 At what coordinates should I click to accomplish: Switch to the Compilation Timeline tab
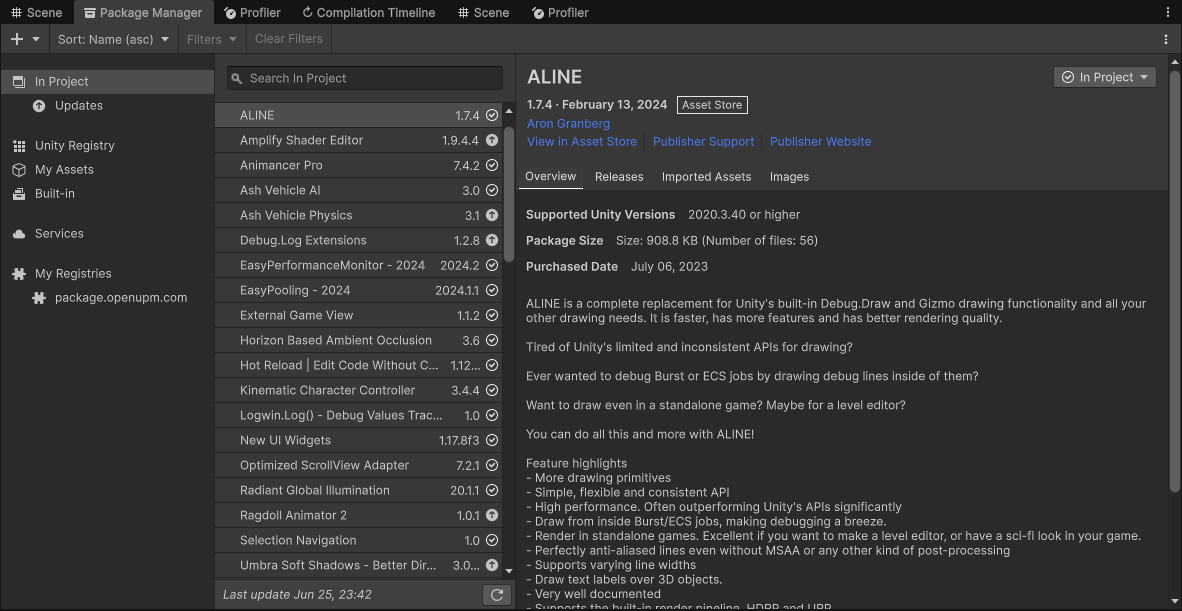pyautogui.click(x=368, y=12)
